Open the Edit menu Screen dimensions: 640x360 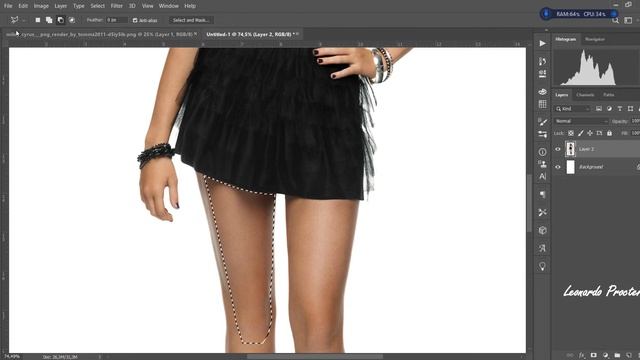(23, 6)
